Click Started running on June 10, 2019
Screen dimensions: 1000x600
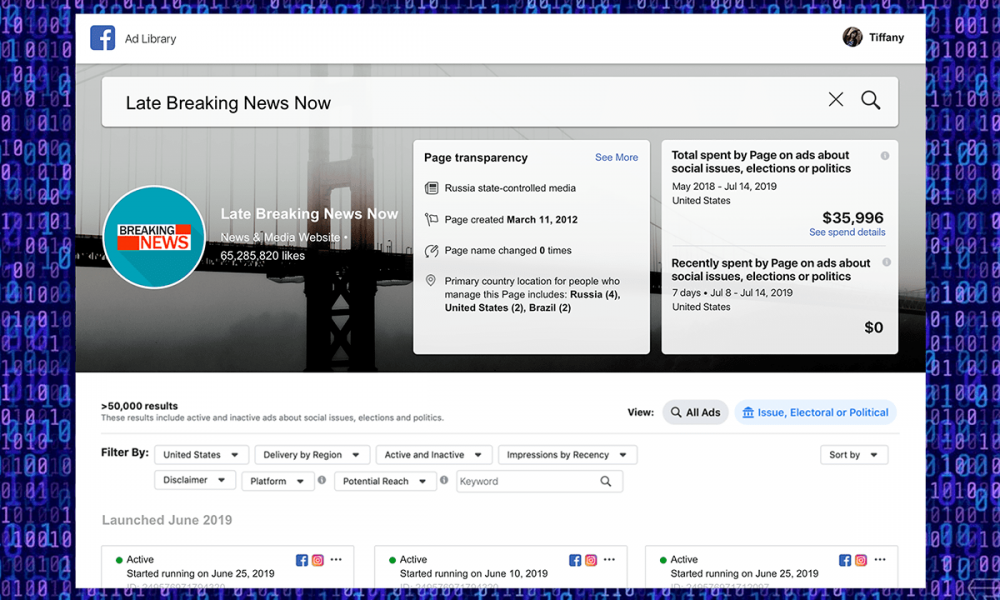474,573
